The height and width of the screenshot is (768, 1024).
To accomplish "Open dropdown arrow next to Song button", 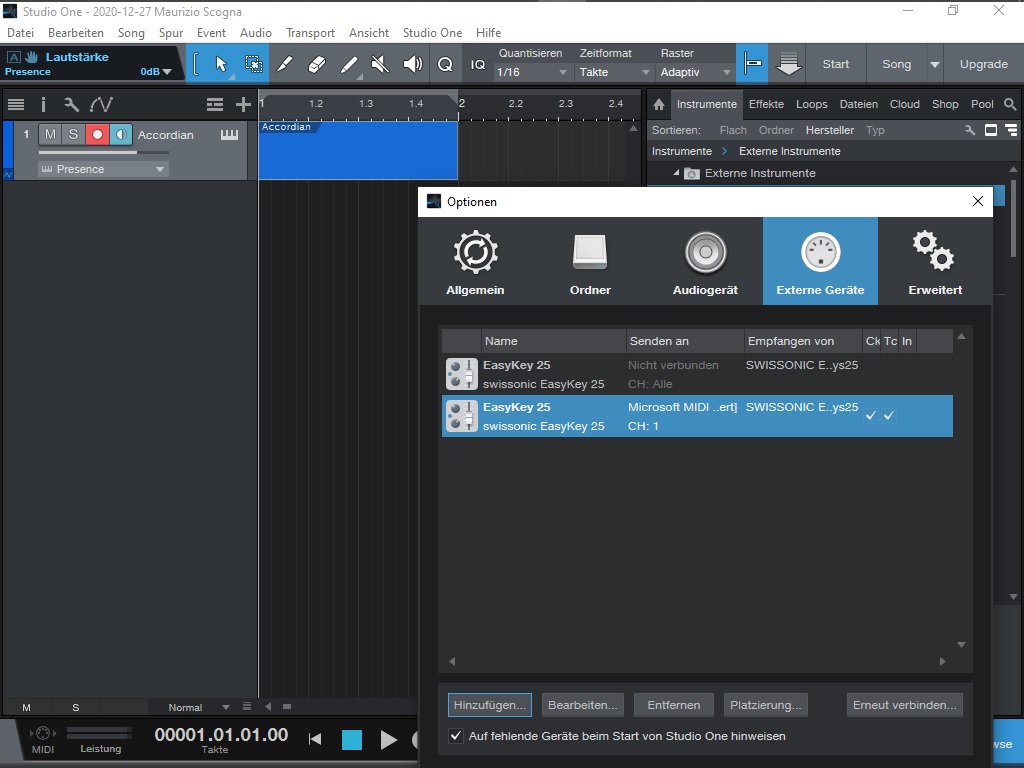I will coord(935,64).
